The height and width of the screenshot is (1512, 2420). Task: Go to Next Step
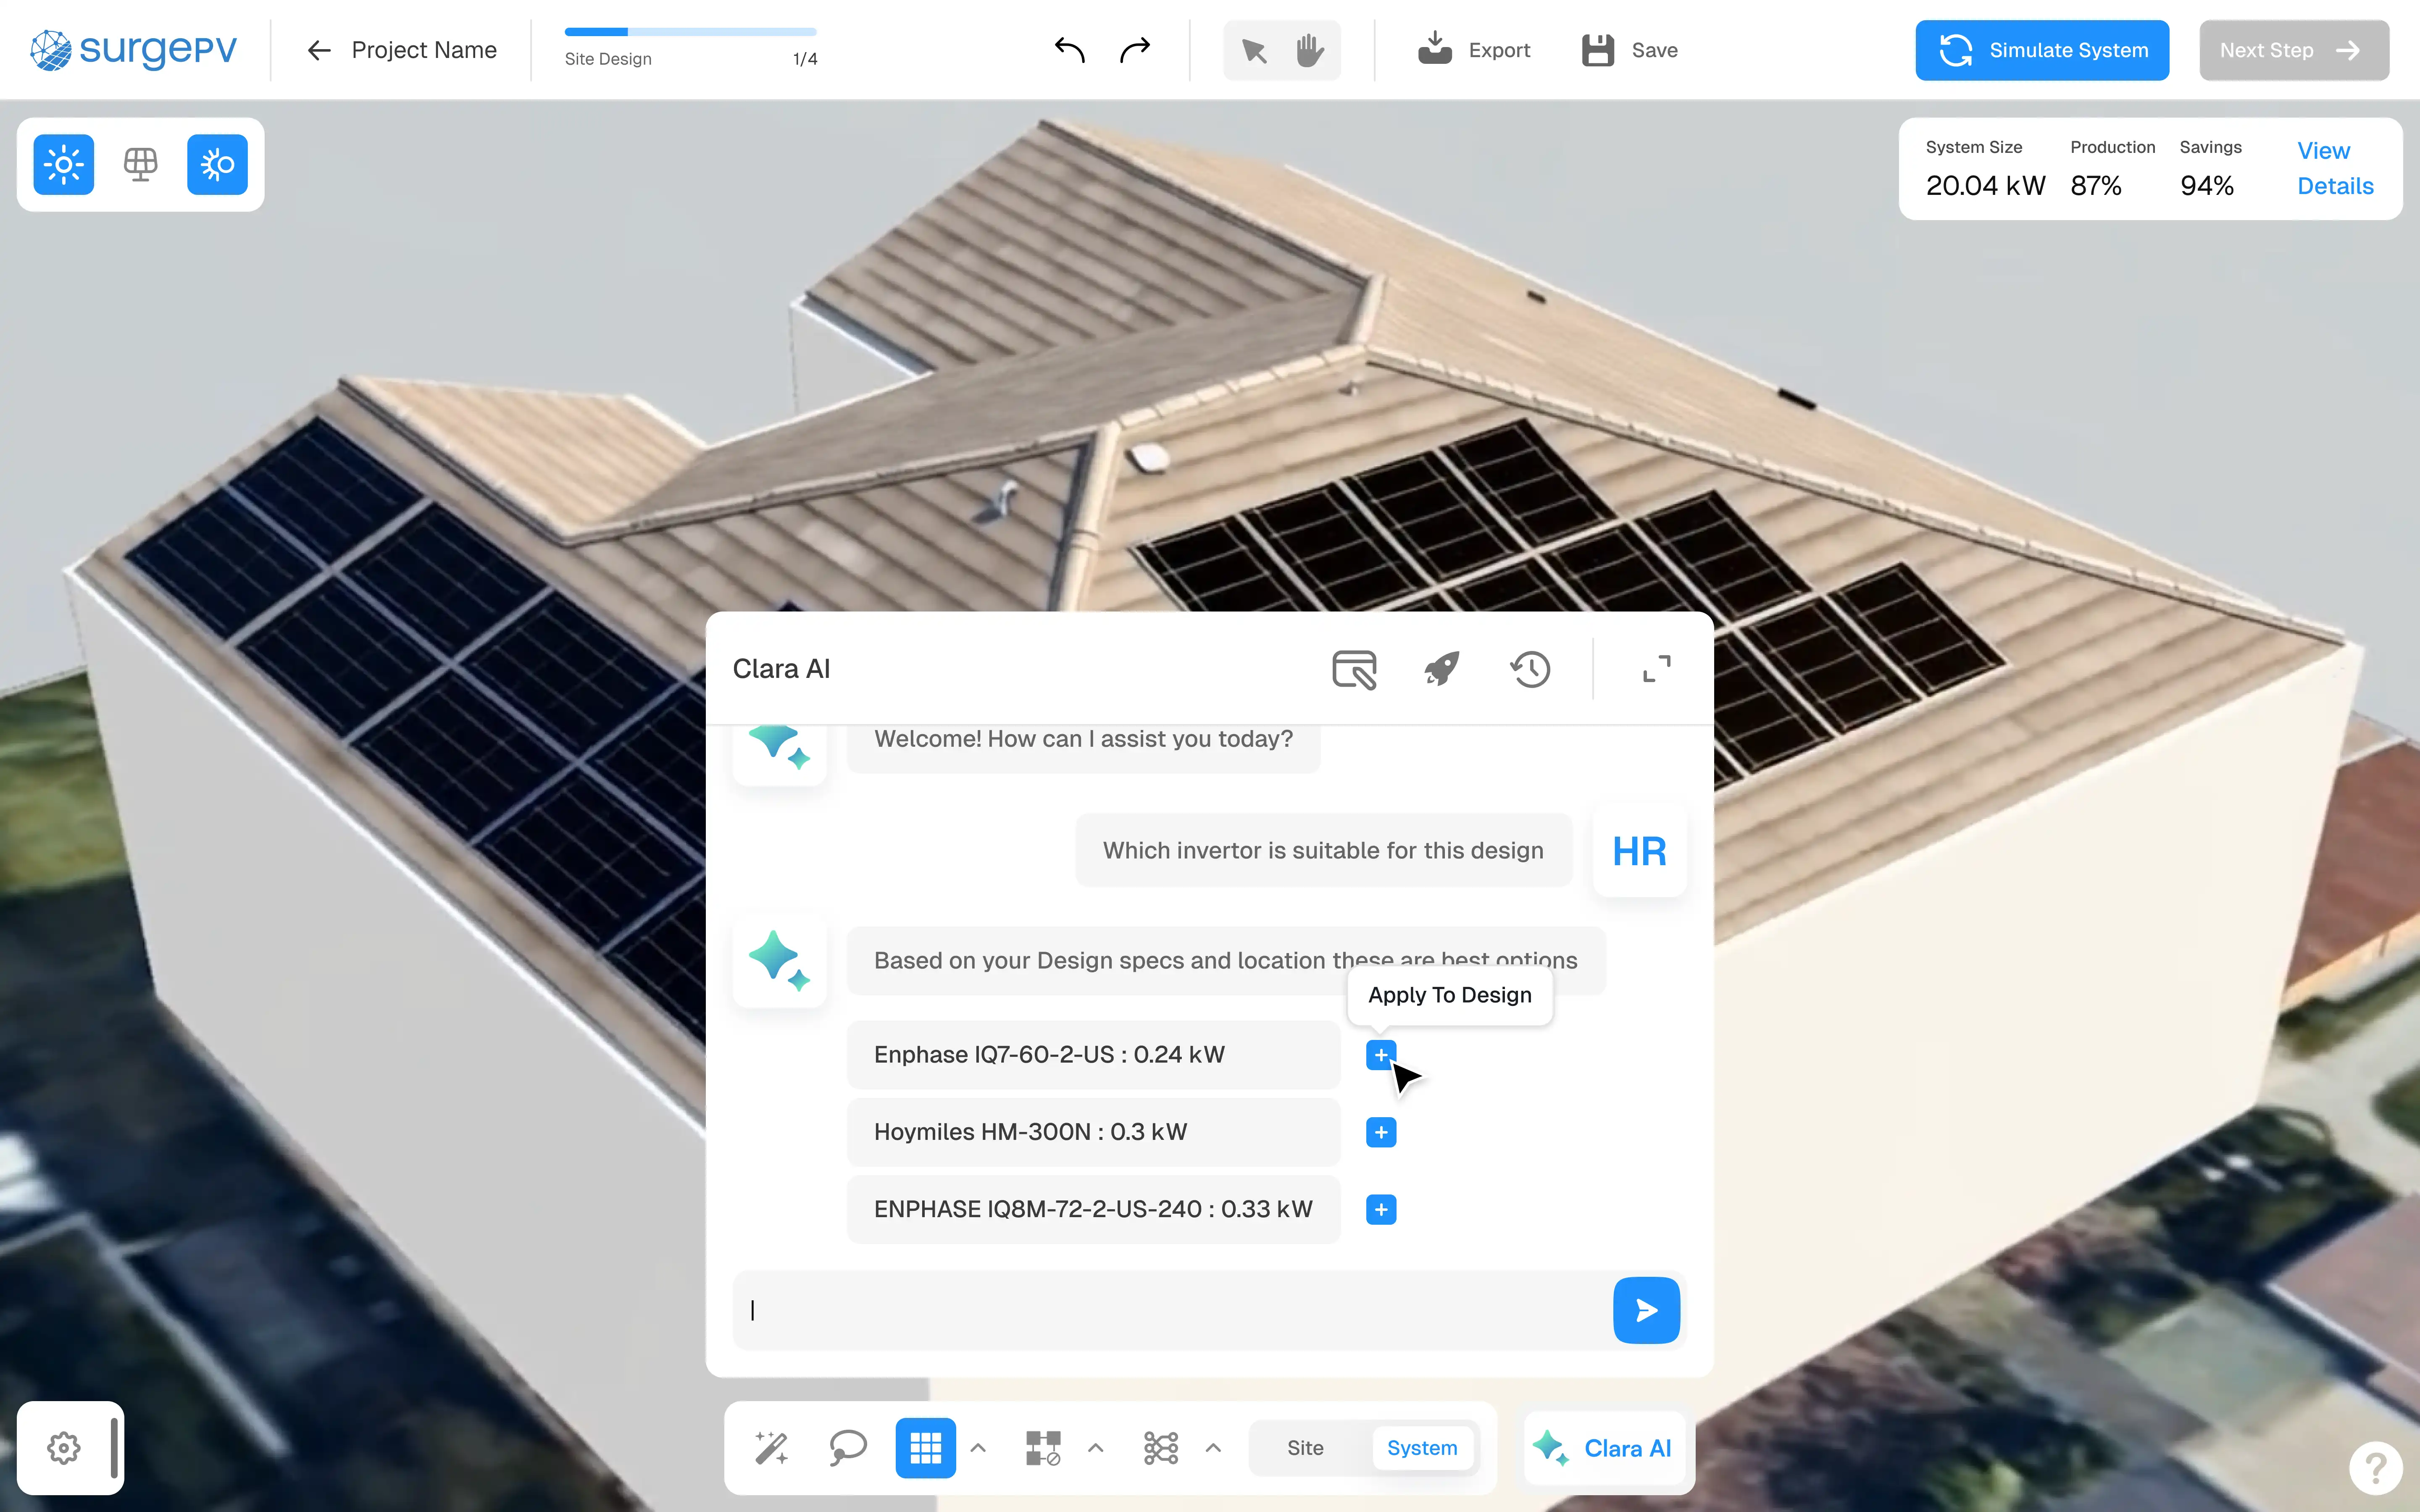click(x=2294, y=50)
